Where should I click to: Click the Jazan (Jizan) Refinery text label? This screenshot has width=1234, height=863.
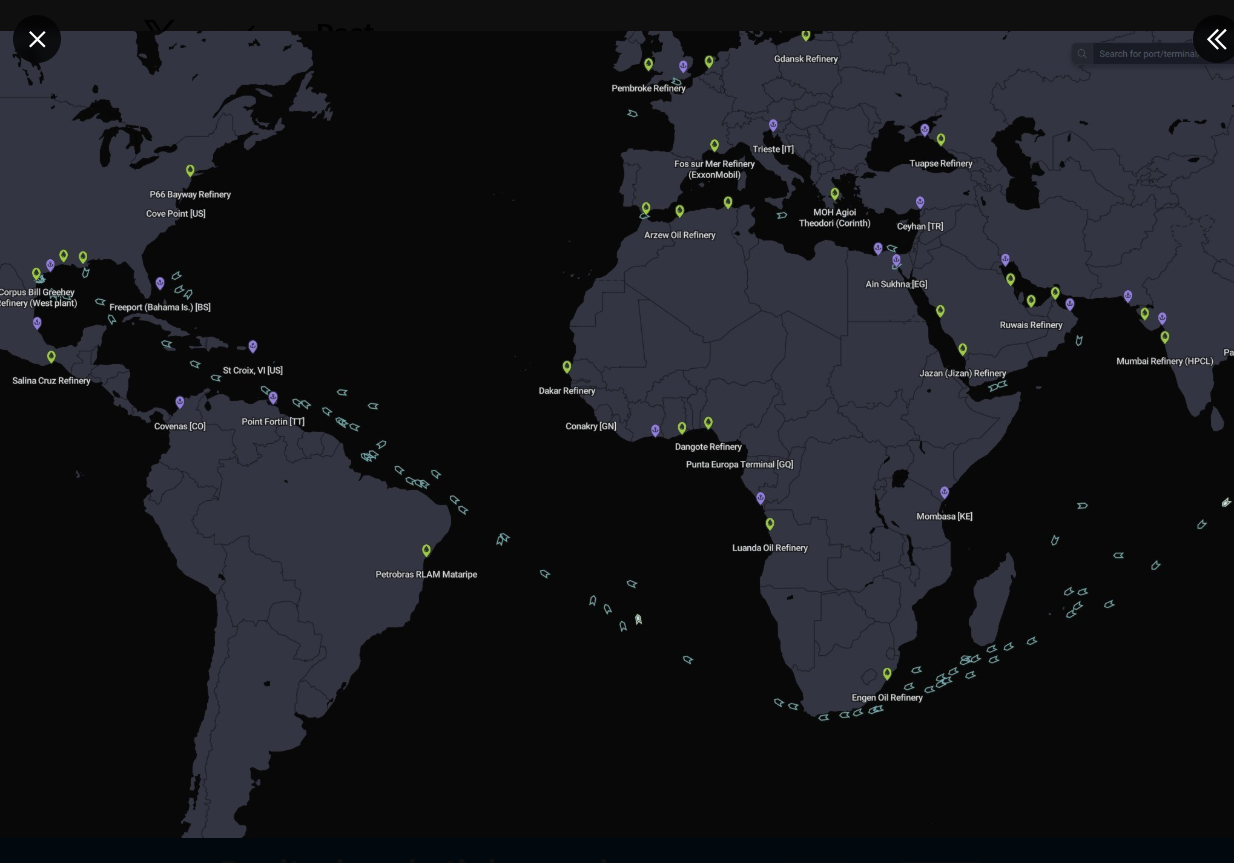pos(963,374)
